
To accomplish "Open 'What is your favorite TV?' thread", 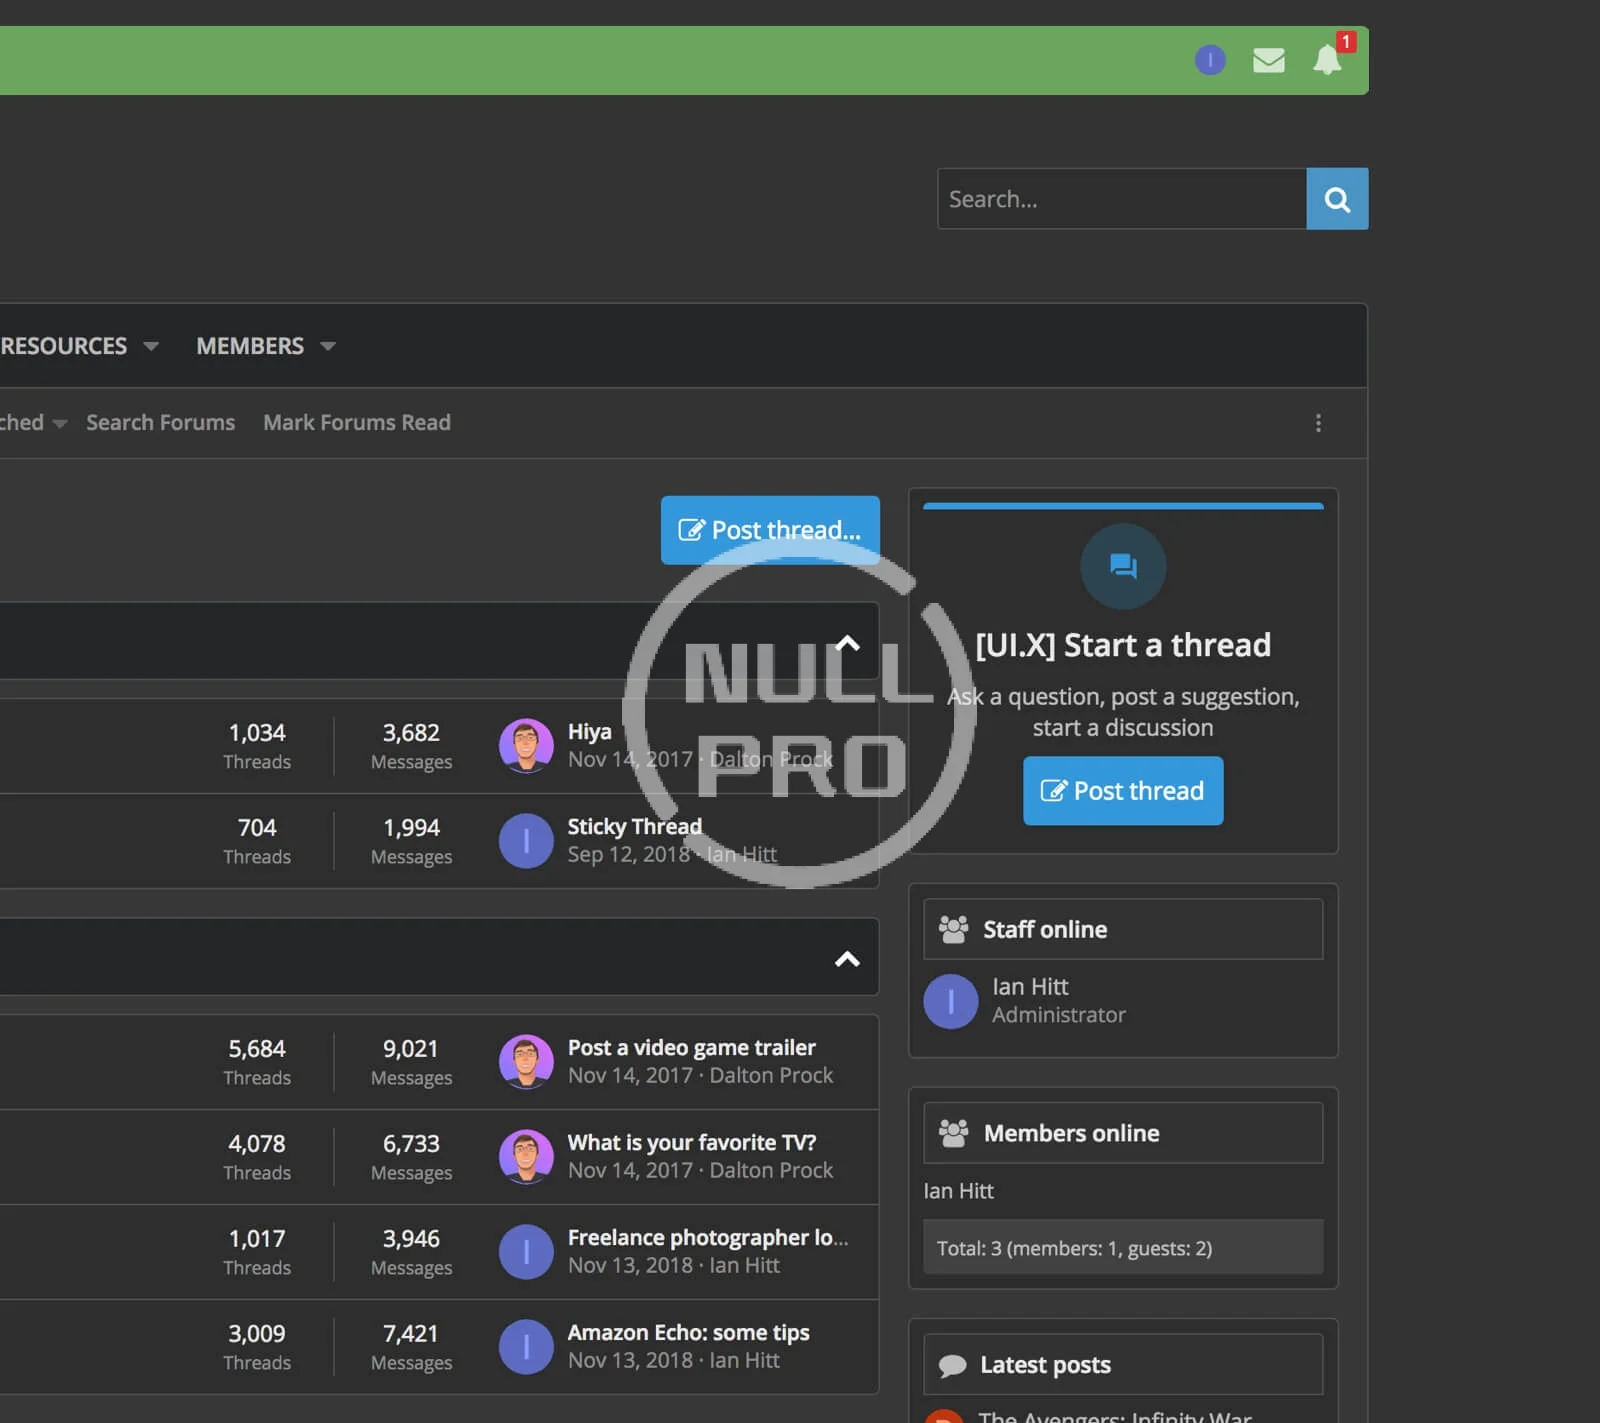I will (x=691, y=1142).
